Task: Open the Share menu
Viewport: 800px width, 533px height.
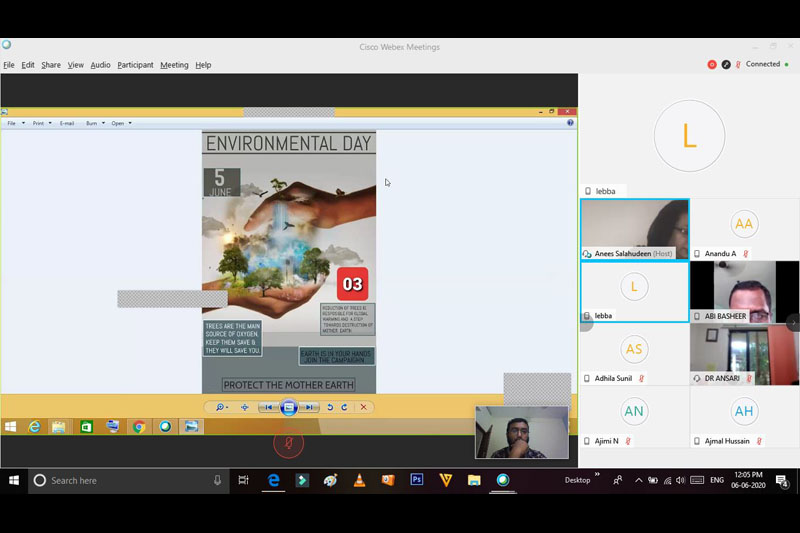Action: tap(50, 65)
